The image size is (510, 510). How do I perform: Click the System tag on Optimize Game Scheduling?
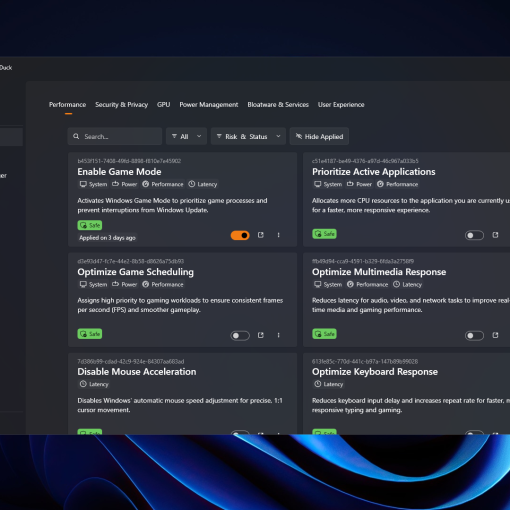click(x=93, y=284)
